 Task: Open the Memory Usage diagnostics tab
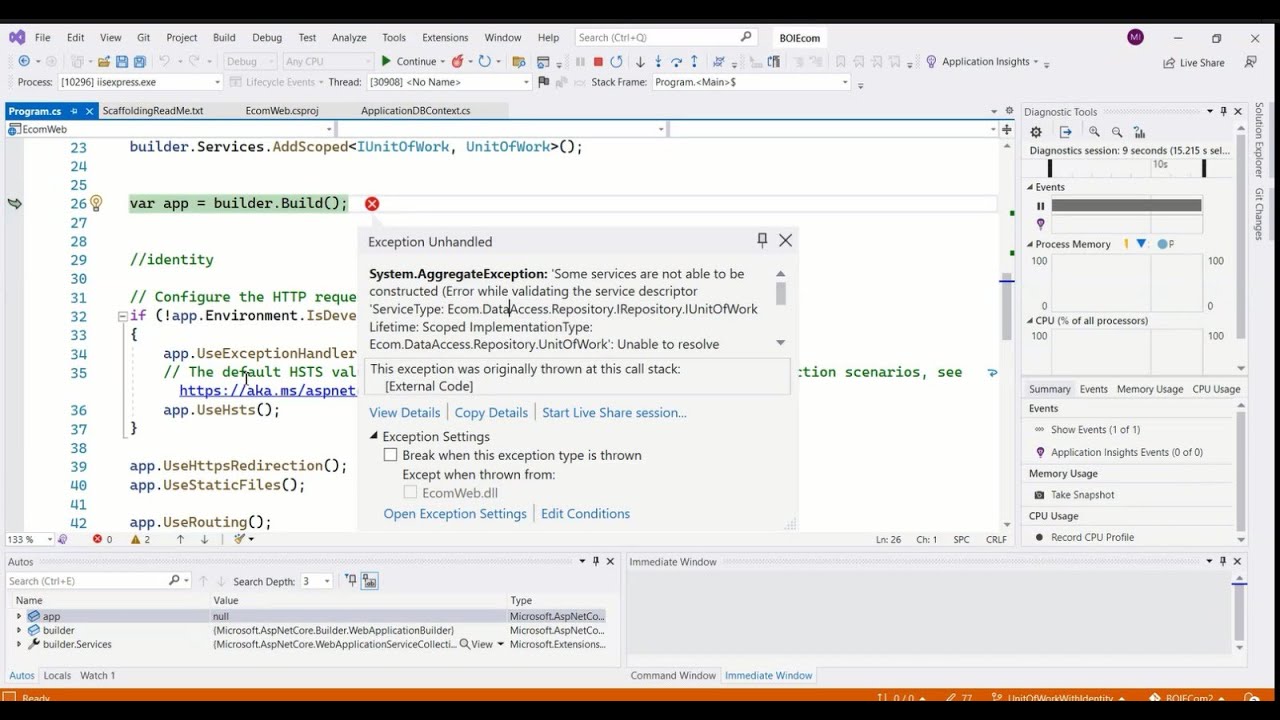click(x=1149, y=389)
